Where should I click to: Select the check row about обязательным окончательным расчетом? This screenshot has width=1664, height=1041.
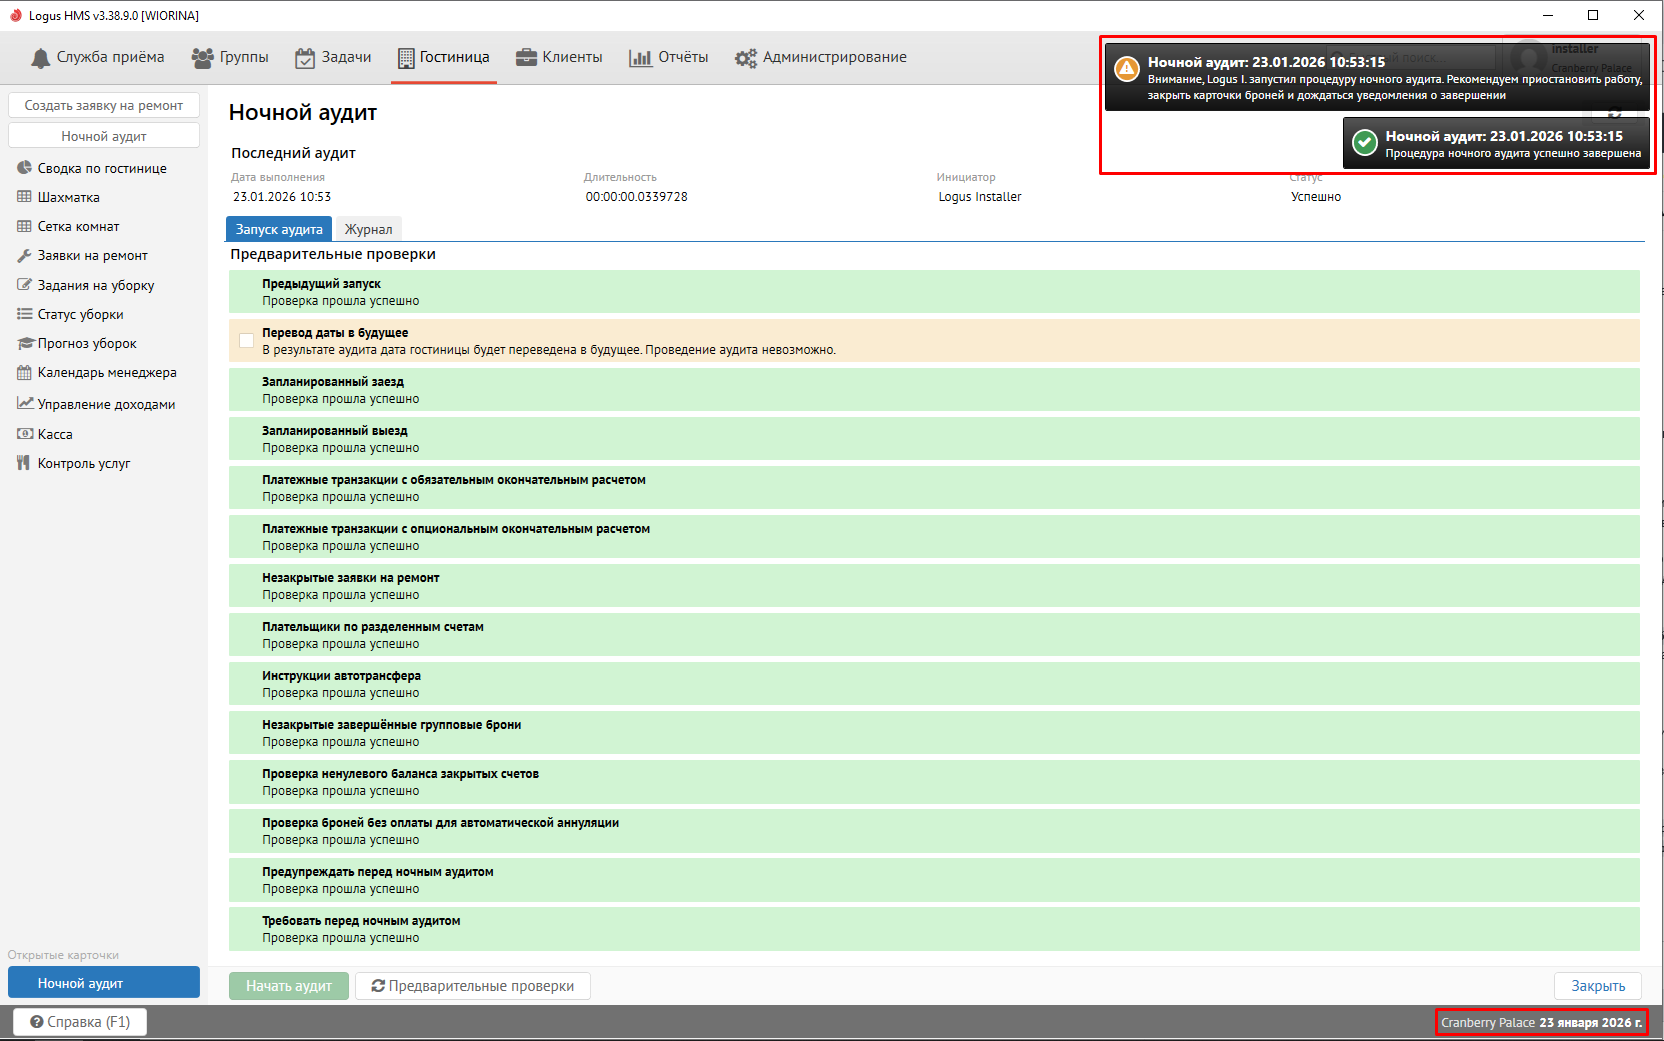click(x=934, y=488)
